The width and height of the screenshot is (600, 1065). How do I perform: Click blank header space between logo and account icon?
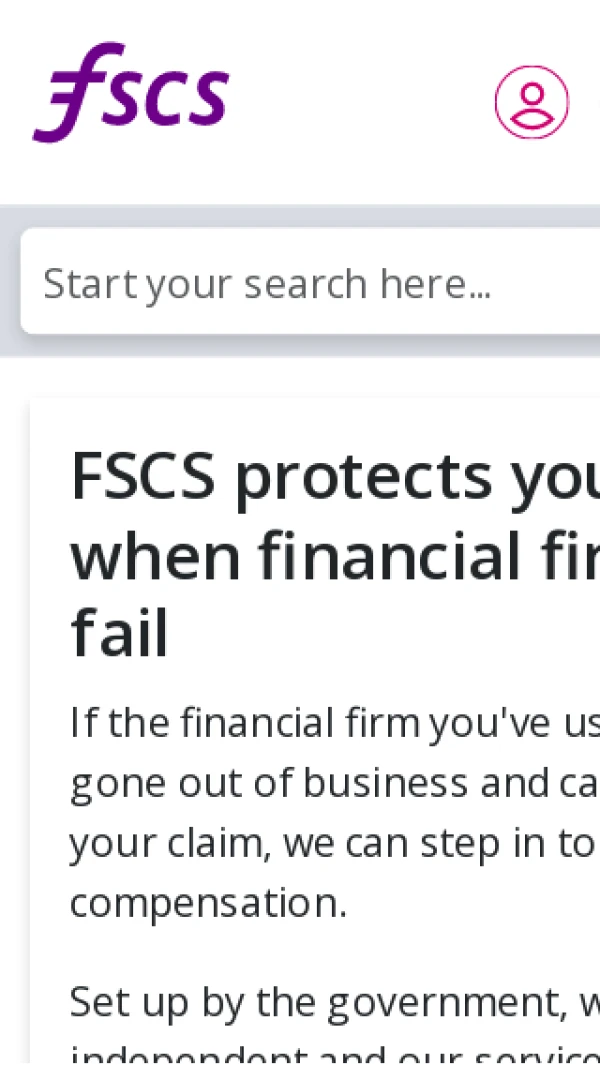point(360,100)
